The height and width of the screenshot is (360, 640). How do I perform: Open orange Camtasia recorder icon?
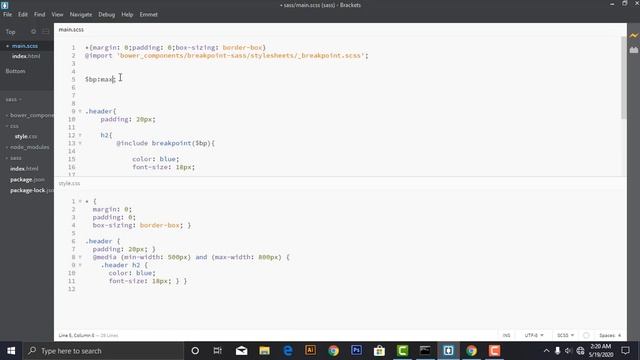[494, 351]
